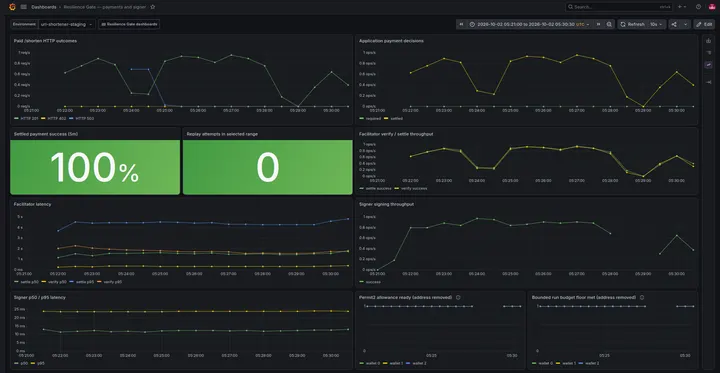Click inside the Search field
Image resolution: width=720 pixels, height=373 pixels.
click(619, 7)
